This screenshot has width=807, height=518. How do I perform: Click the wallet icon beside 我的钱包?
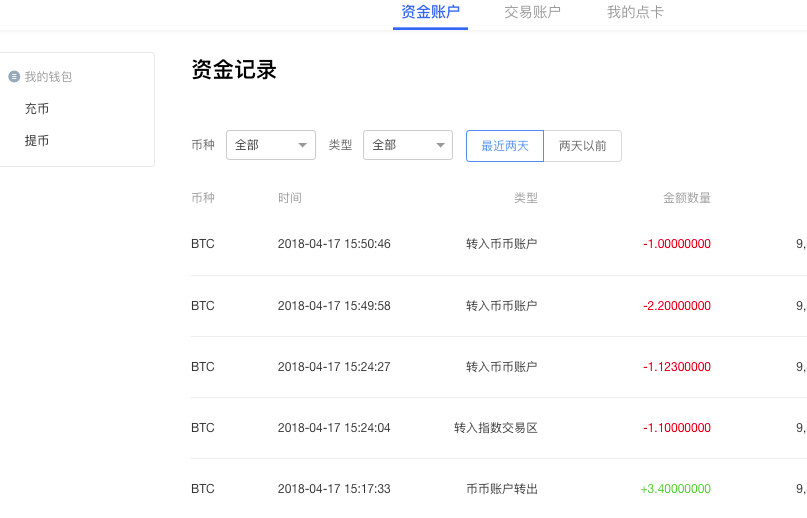(14, 76)
